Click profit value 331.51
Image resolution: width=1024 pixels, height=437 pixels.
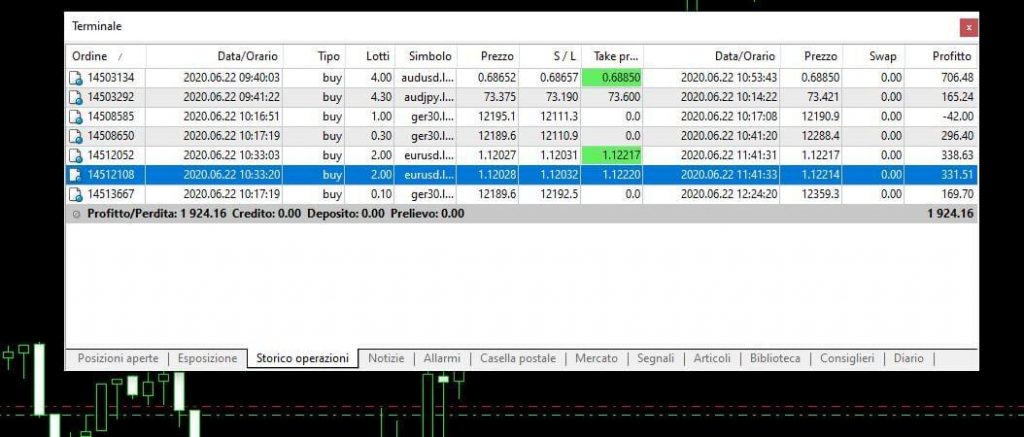957,175
